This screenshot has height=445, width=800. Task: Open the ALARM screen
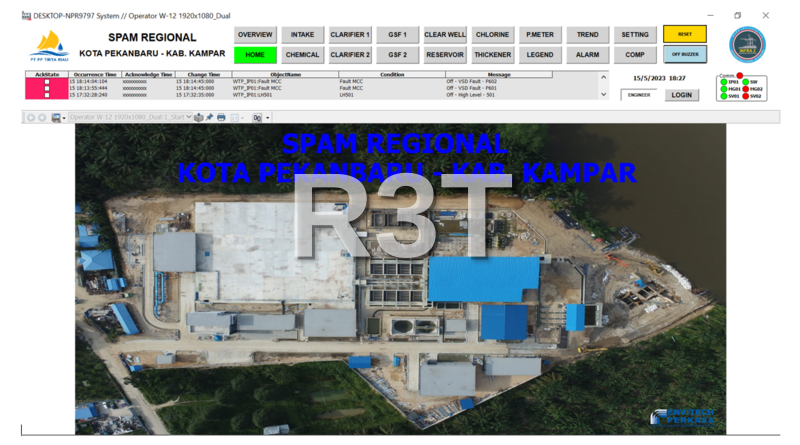pos(587,55)
